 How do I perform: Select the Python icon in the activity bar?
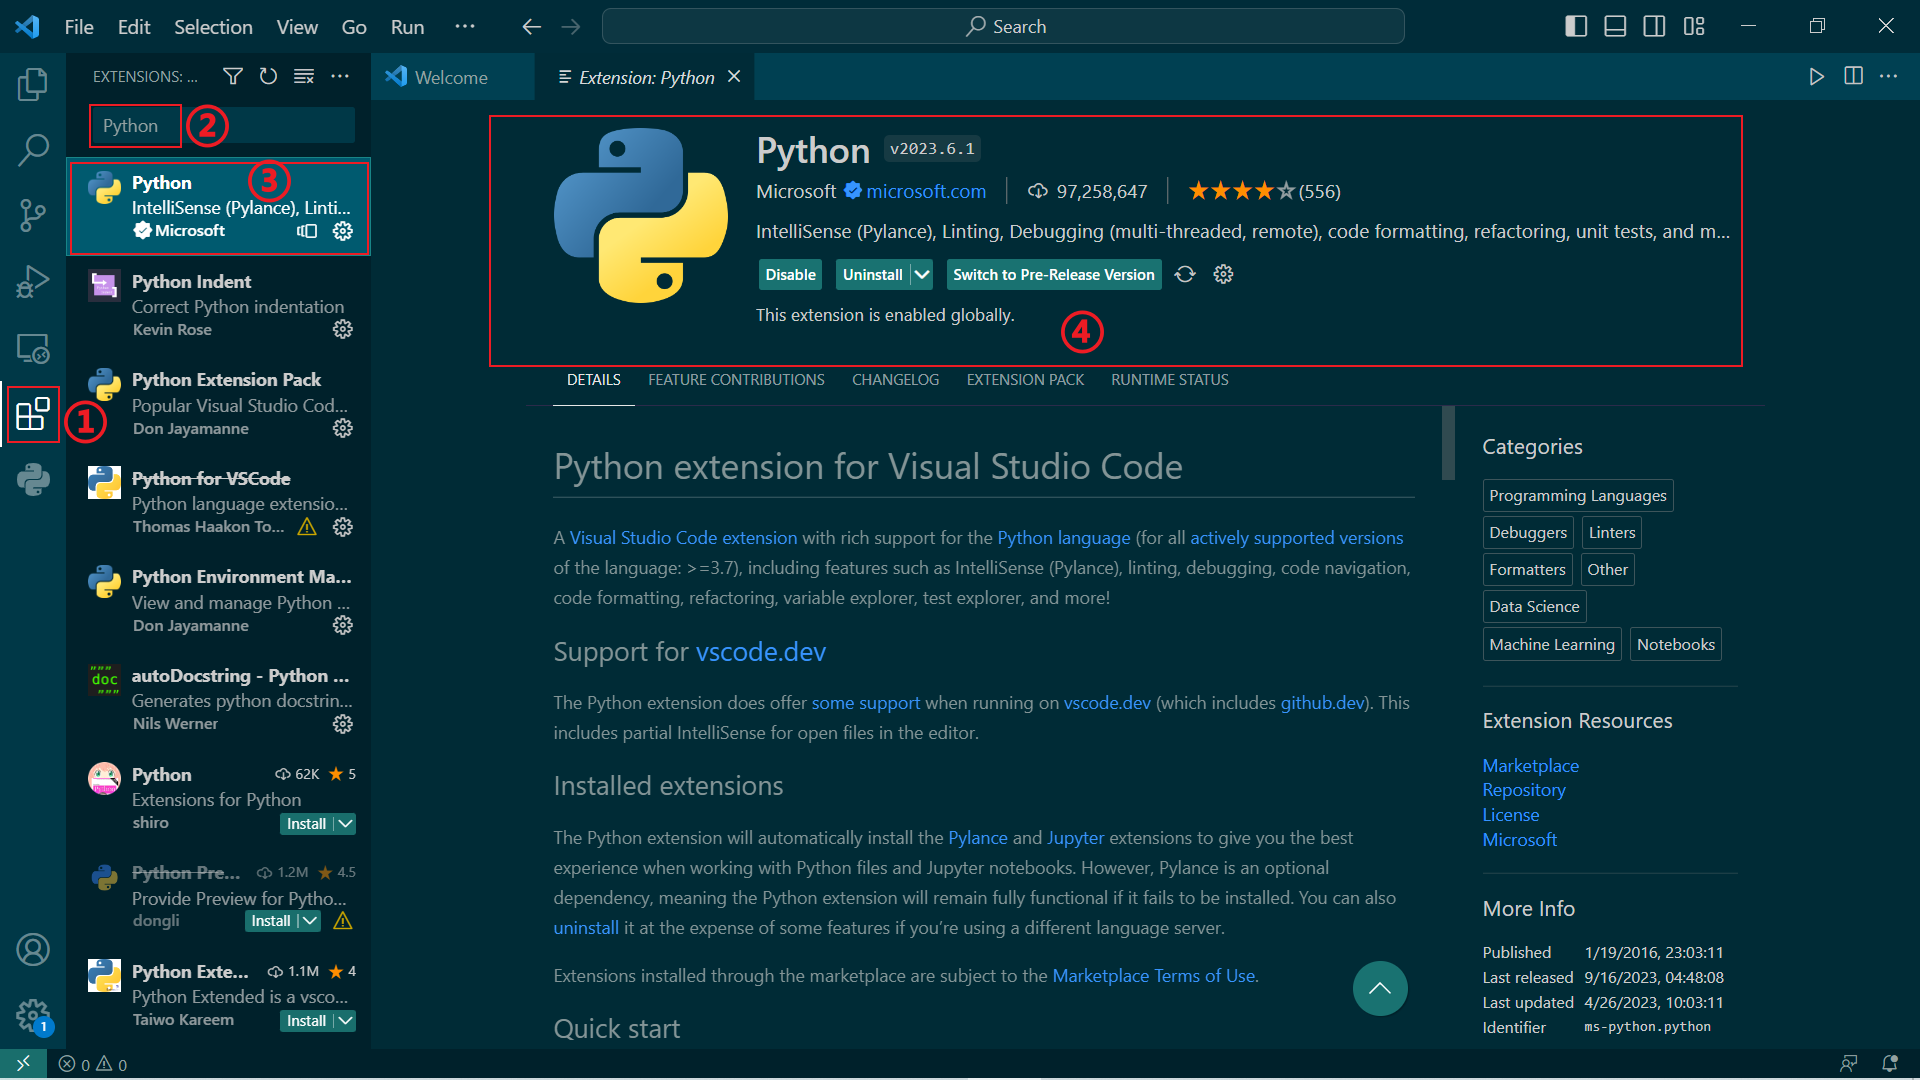pos(33,480)
